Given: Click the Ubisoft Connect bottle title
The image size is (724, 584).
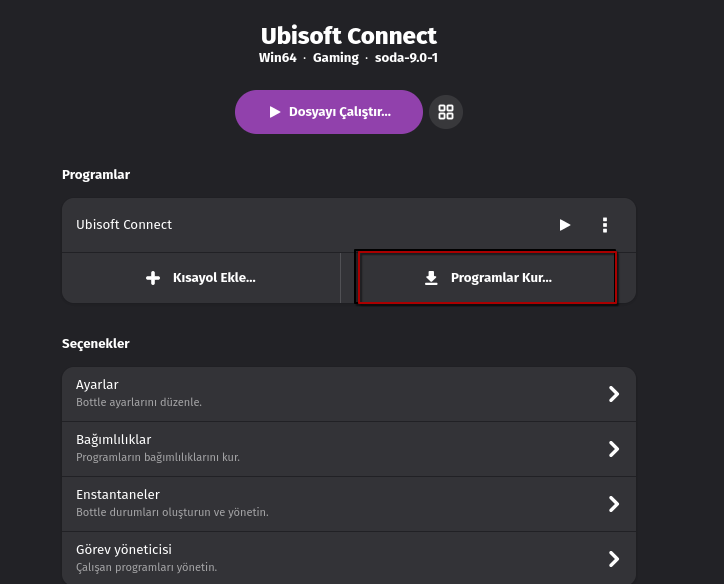Looking at the screenshot, I should click(349, 36).
